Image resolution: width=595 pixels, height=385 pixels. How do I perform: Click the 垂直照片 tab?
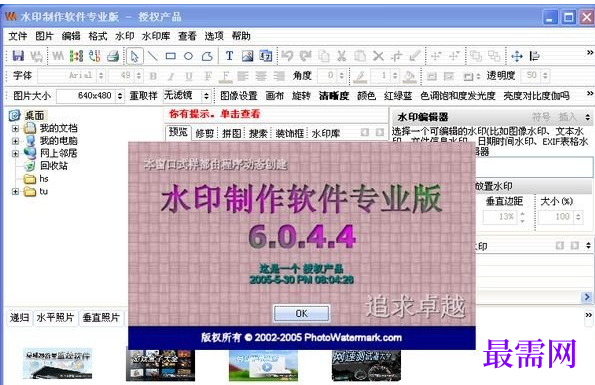101,317
